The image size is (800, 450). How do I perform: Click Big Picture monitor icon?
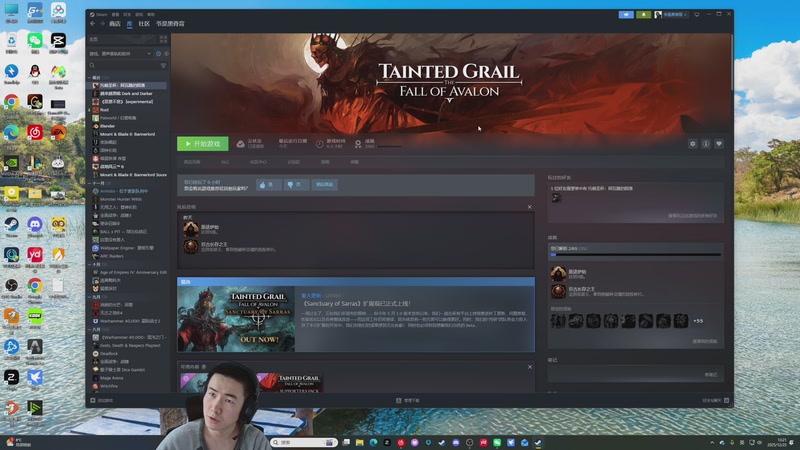697,14
